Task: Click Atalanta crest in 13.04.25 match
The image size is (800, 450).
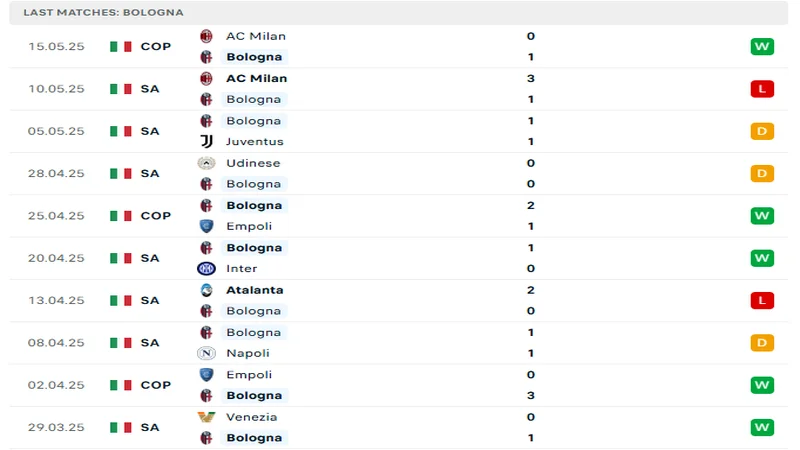Action: pos(207,290)
